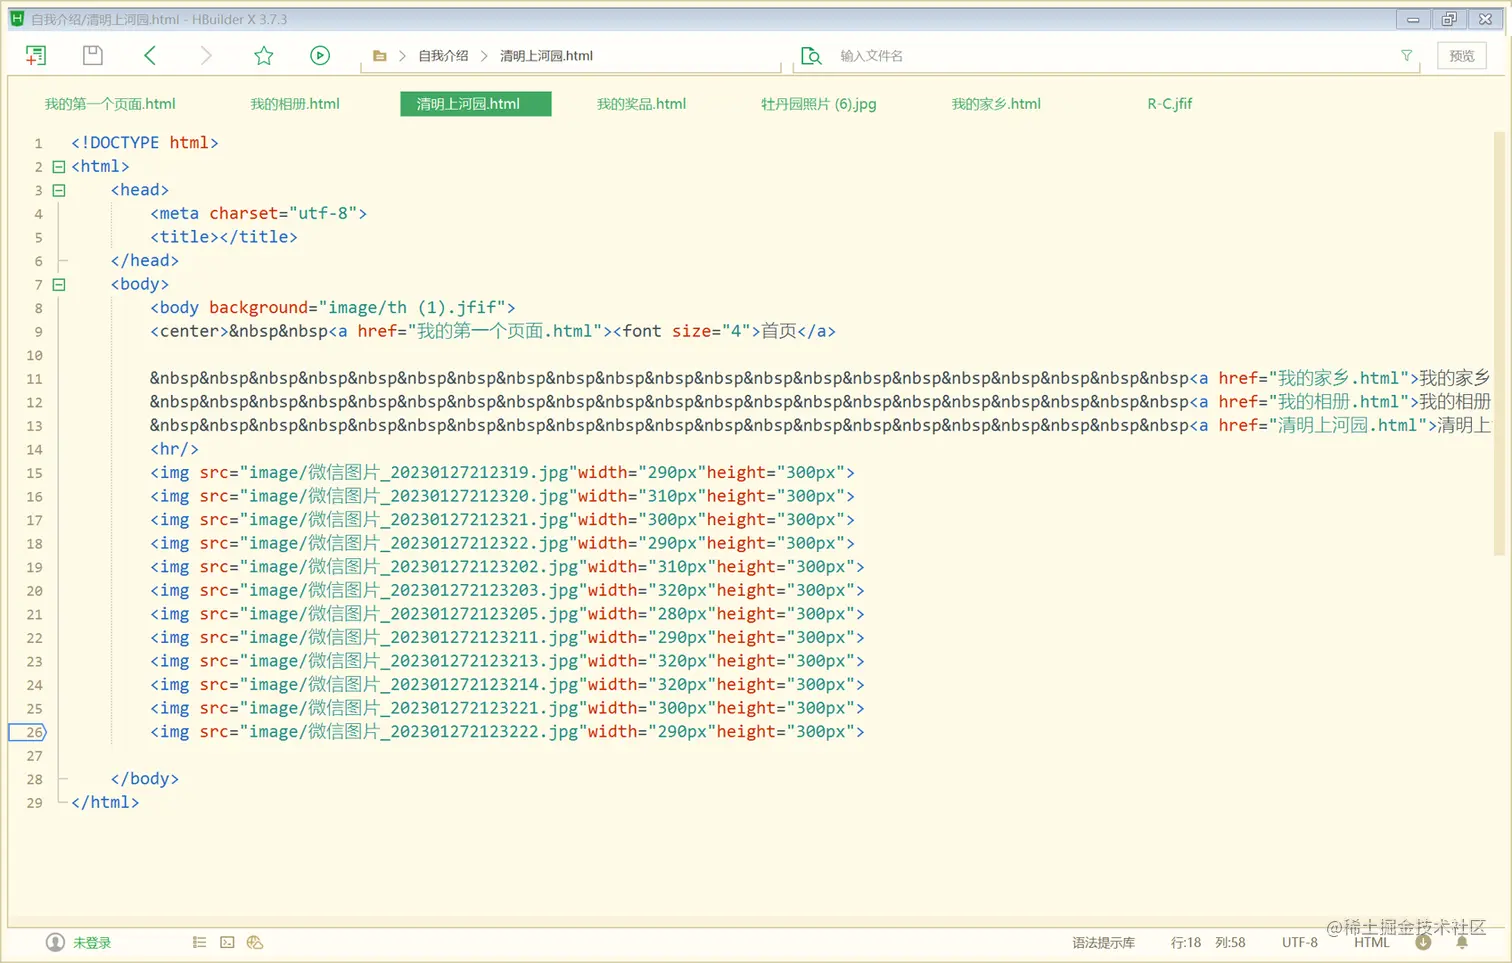This screenshot has height=963, width=1512.
Task: Click 未登录 login text
Action: coord(92,942)
